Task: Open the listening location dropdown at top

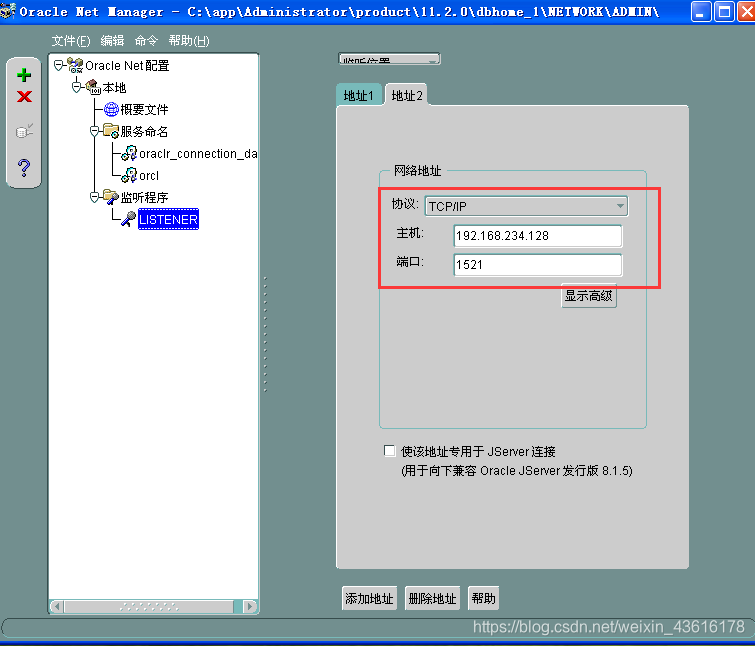Action: (x=389, y=60)
